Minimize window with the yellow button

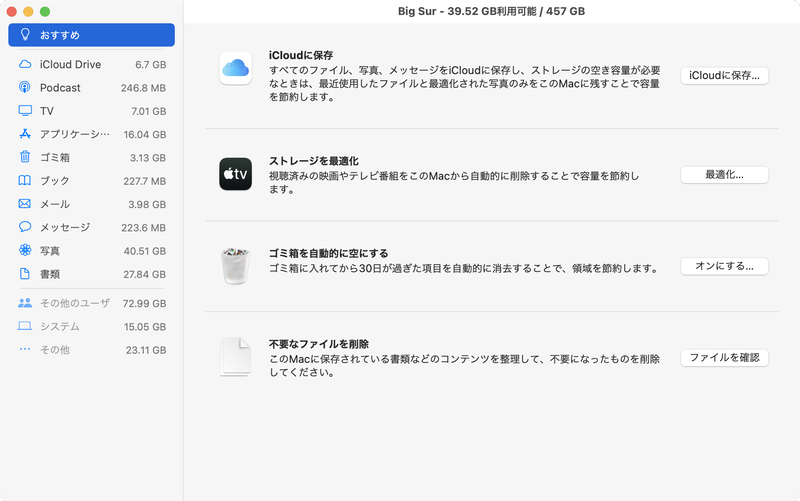click(x=29, y=11)
